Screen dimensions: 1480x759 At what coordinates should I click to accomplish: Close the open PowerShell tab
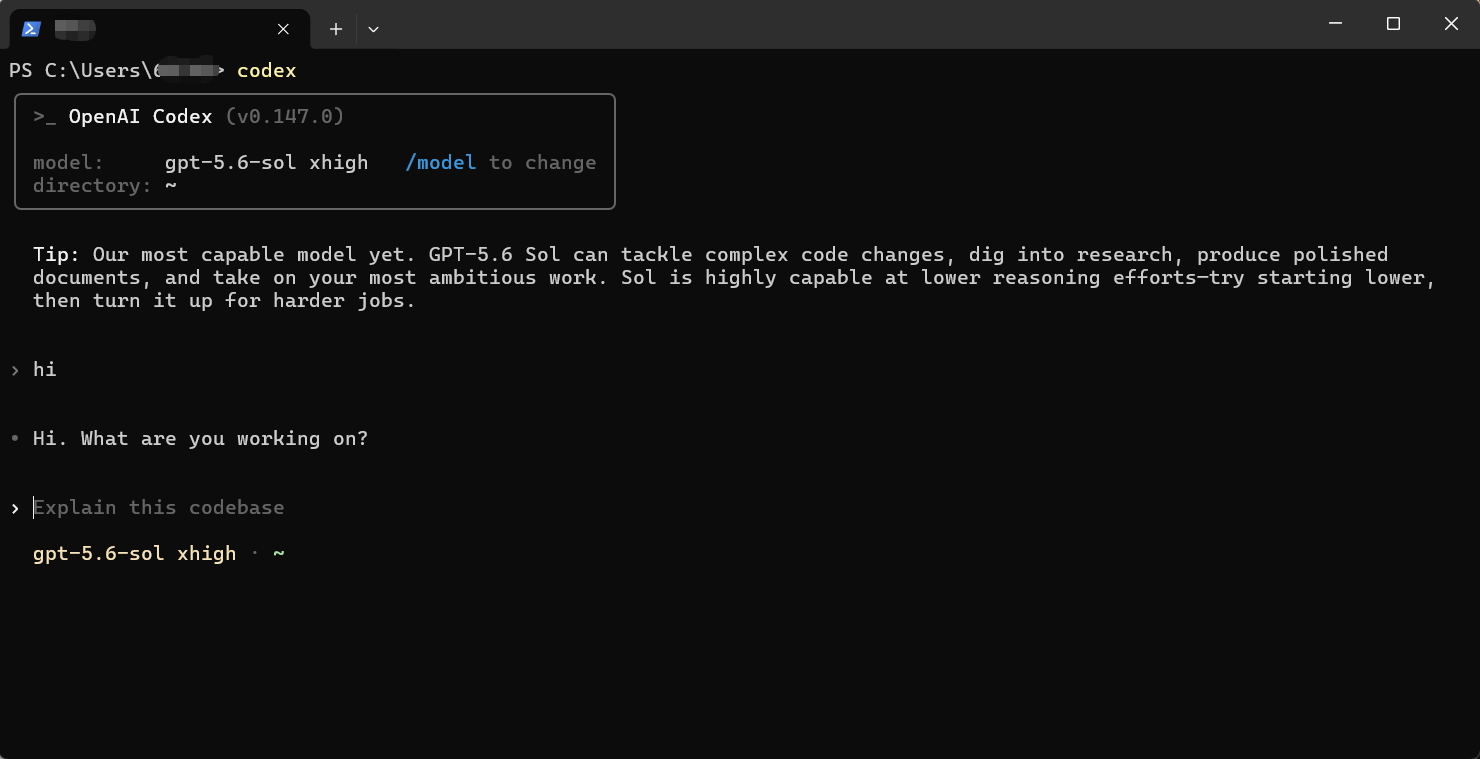pyautogui.click(x=283, y=29)
